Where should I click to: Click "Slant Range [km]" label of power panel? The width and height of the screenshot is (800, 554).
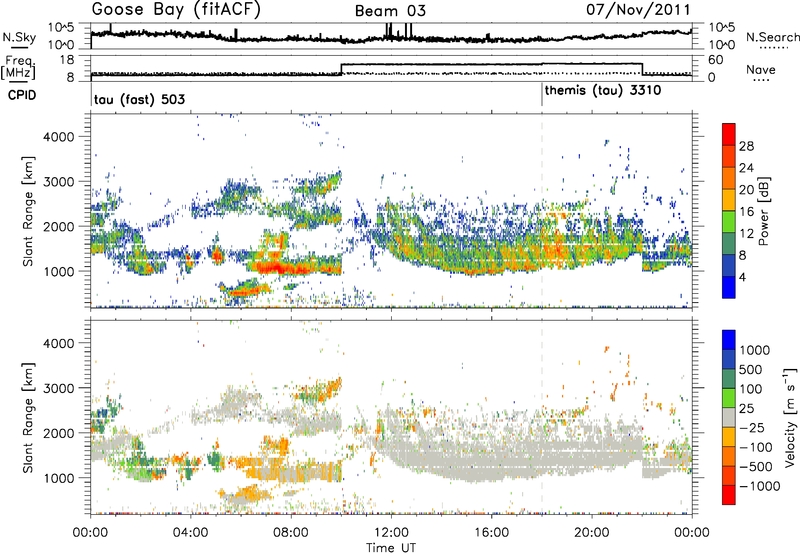coord(29,211)
